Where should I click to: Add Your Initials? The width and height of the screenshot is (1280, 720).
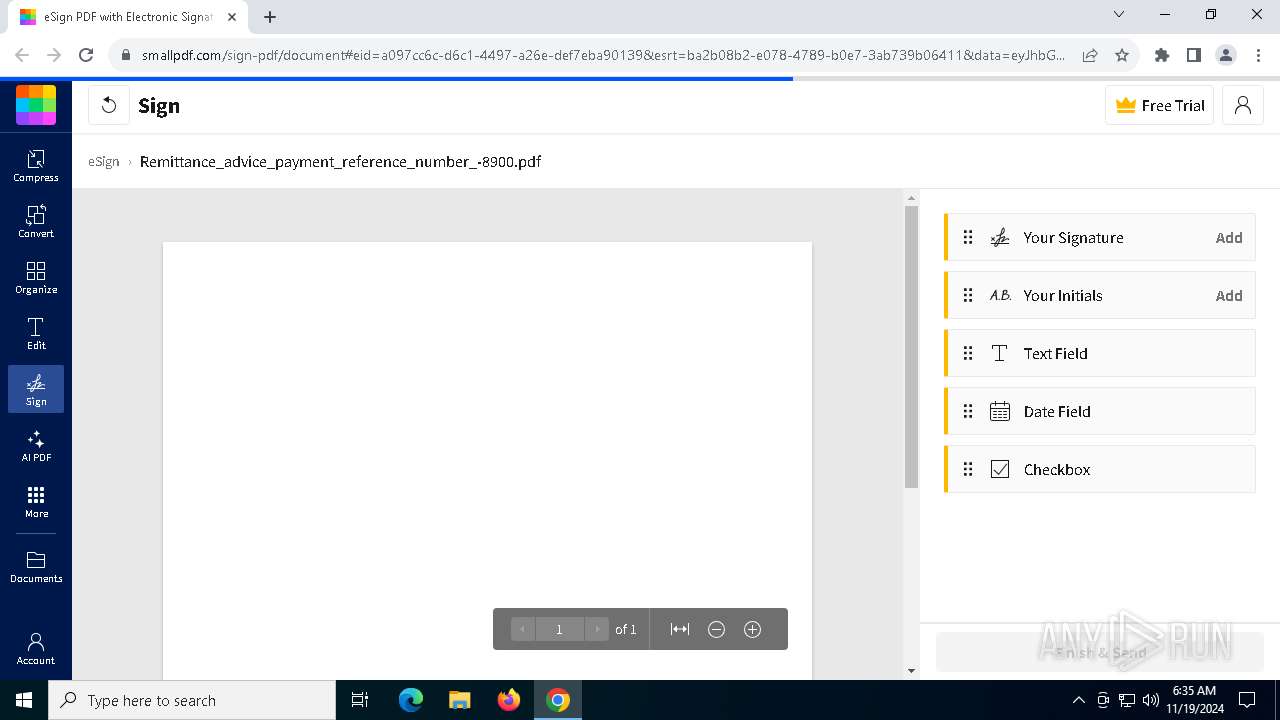(1229, 296)
